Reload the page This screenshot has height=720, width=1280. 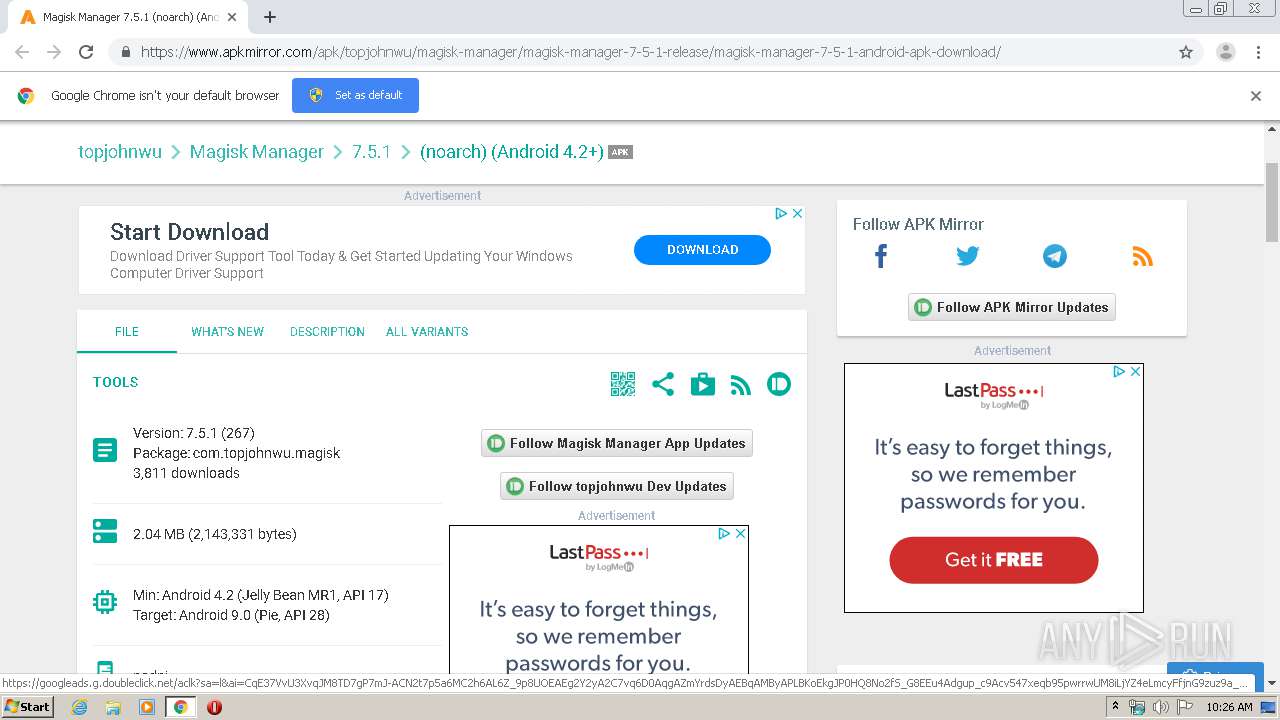(86, 52)
